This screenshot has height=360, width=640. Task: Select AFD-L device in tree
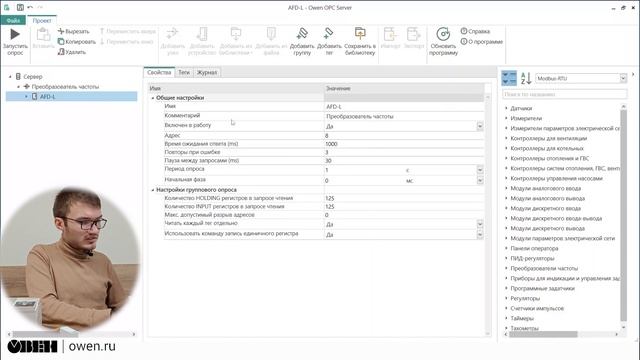(47, 97)
